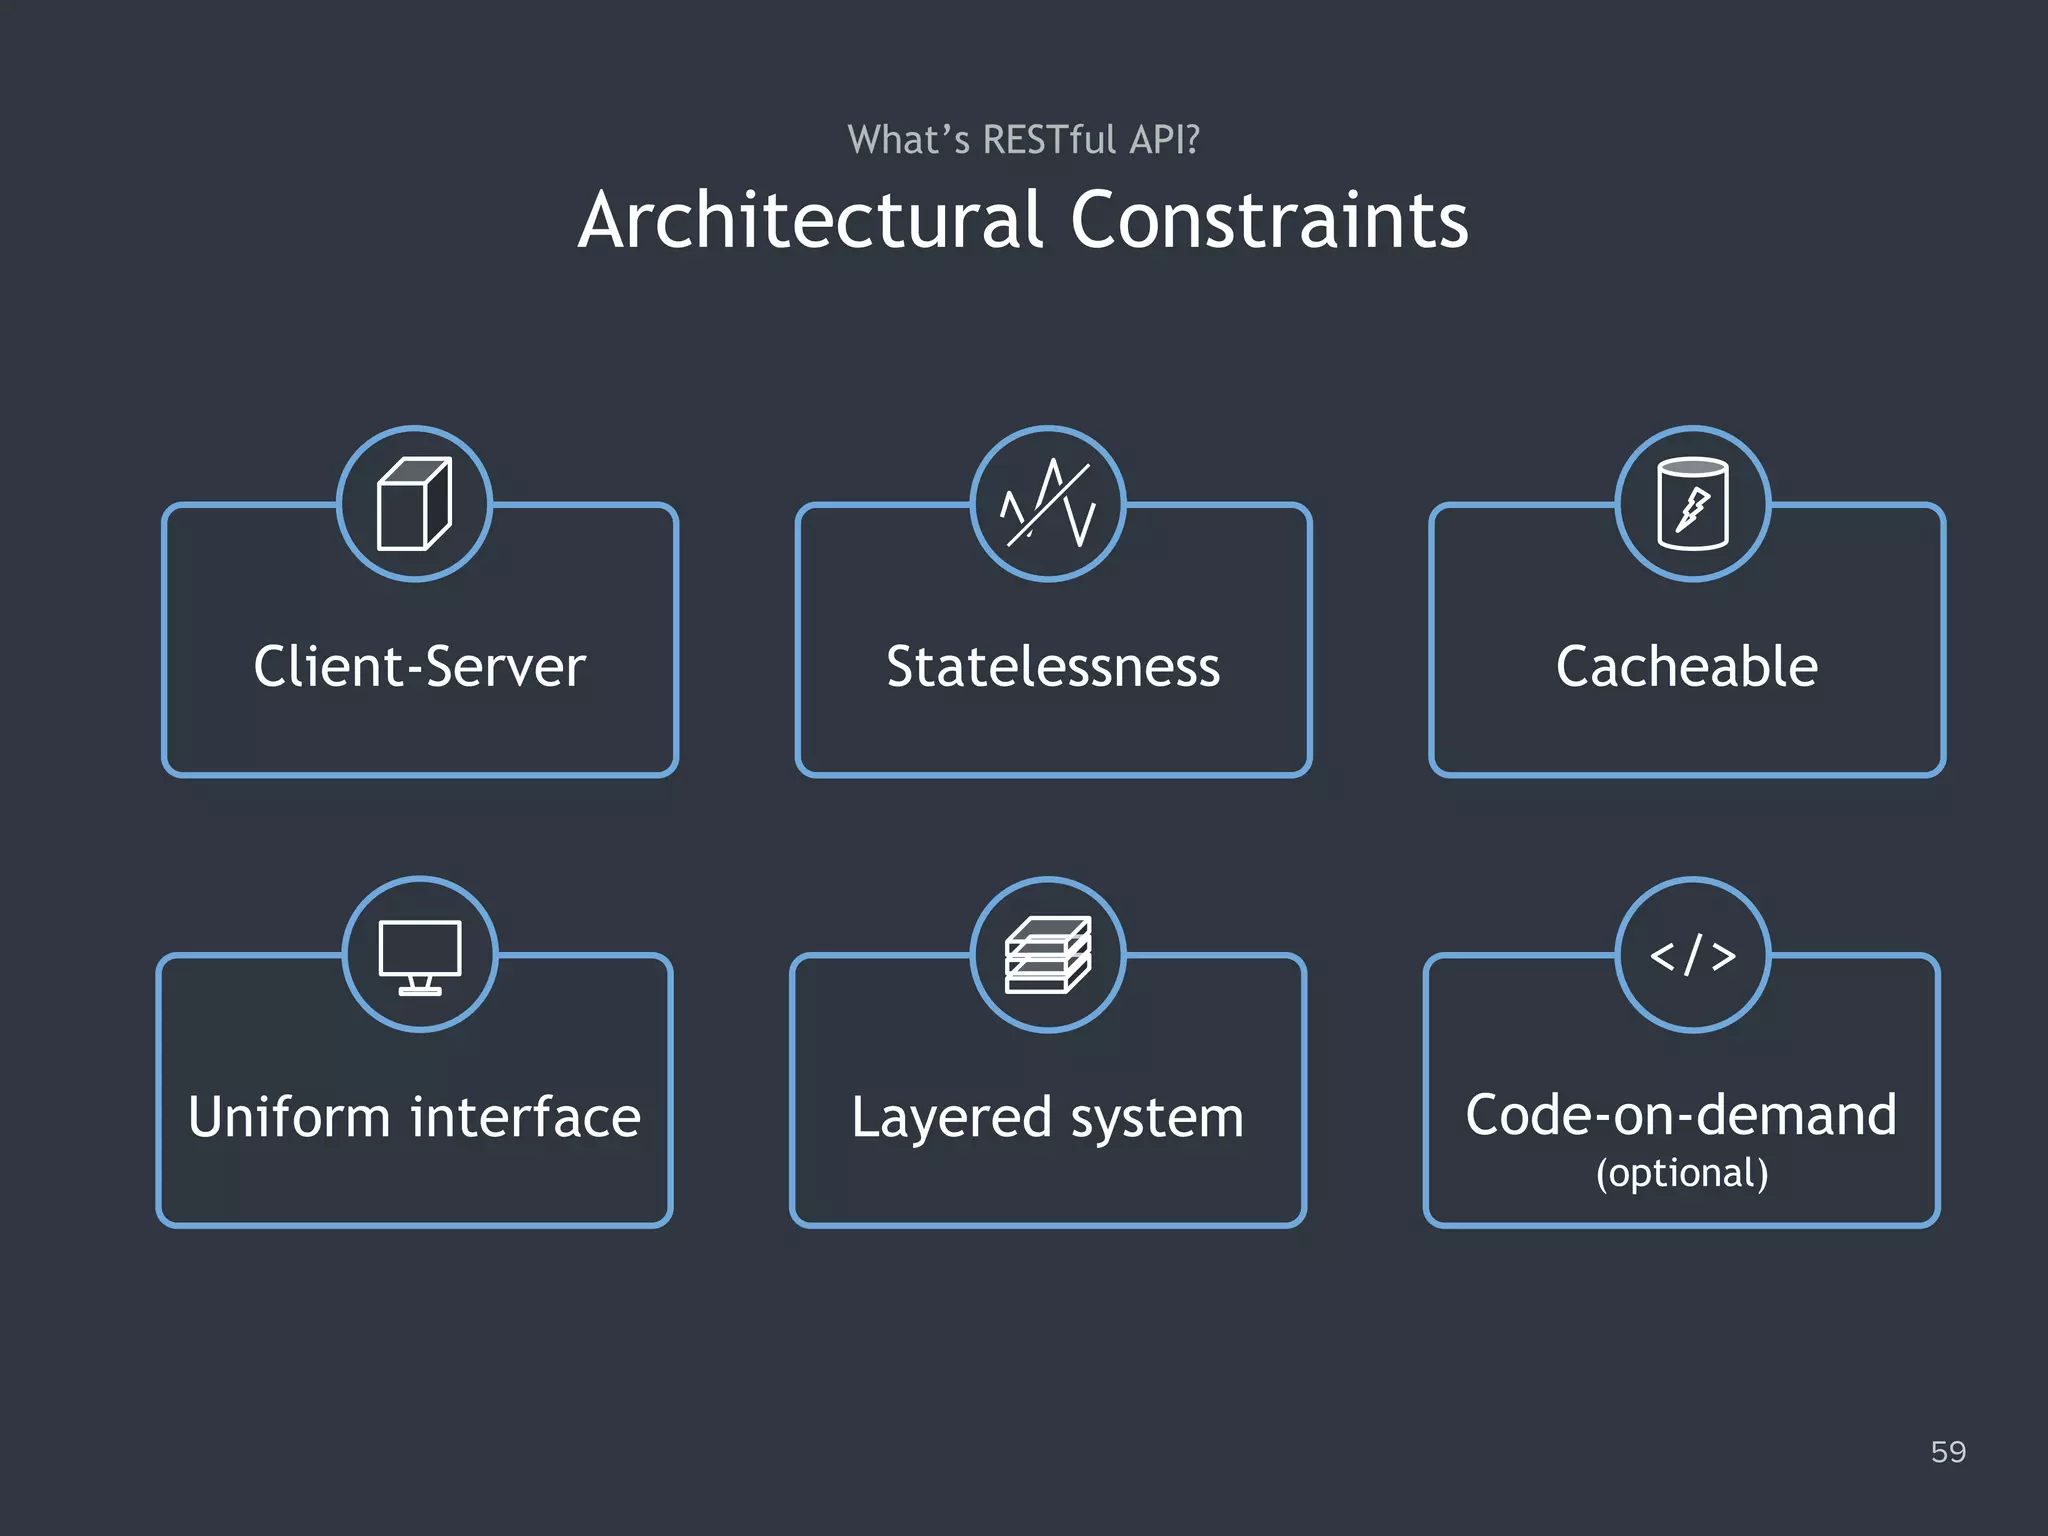
Task: Select the Layered system label
Action: pos(1048,1118)
